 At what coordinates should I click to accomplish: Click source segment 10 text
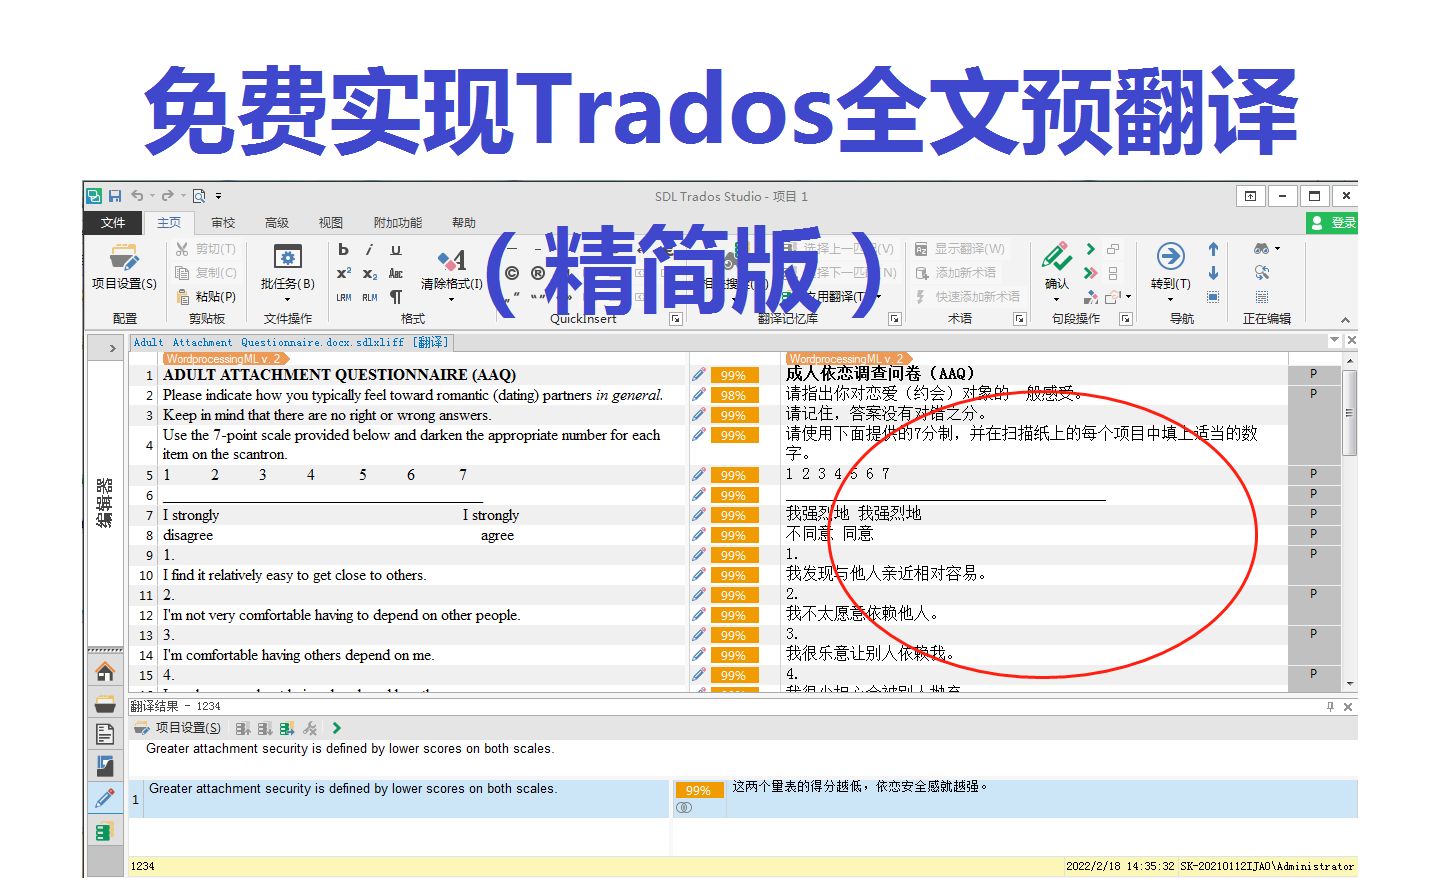coord(295,575)
